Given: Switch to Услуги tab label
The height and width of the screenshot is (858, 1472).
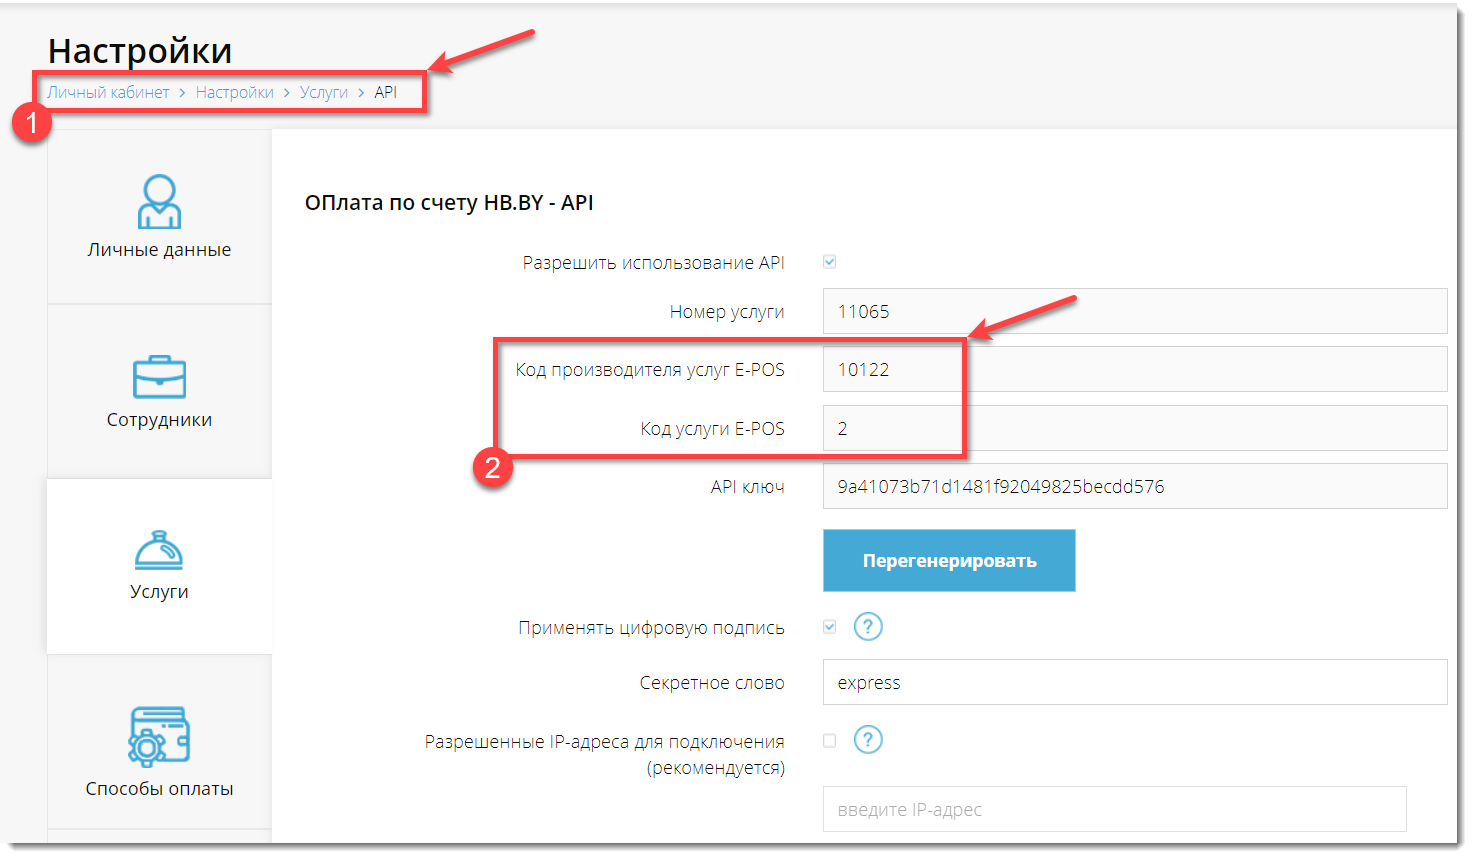Looking at the screenshot, I should coord(159,591).
